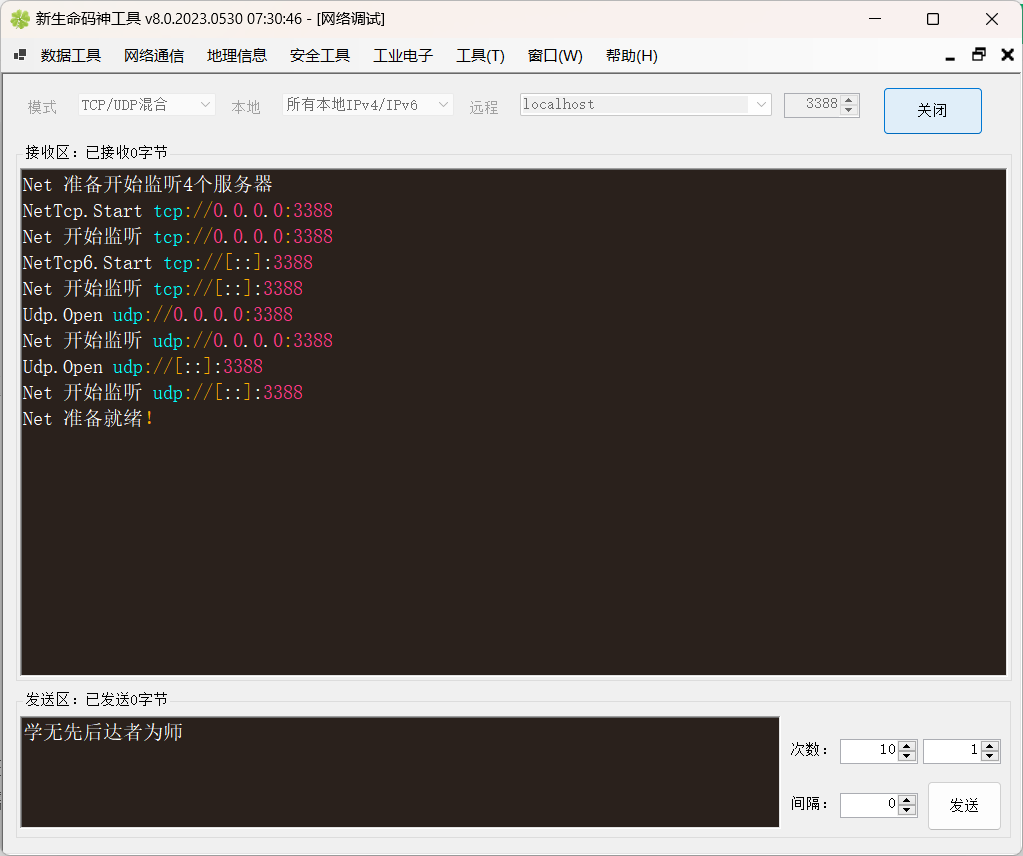Screen dimensions: 1023x856
Task: Decrease the port 3388 with down arrow
Action: pyautogui.click(x=848, y=110)
